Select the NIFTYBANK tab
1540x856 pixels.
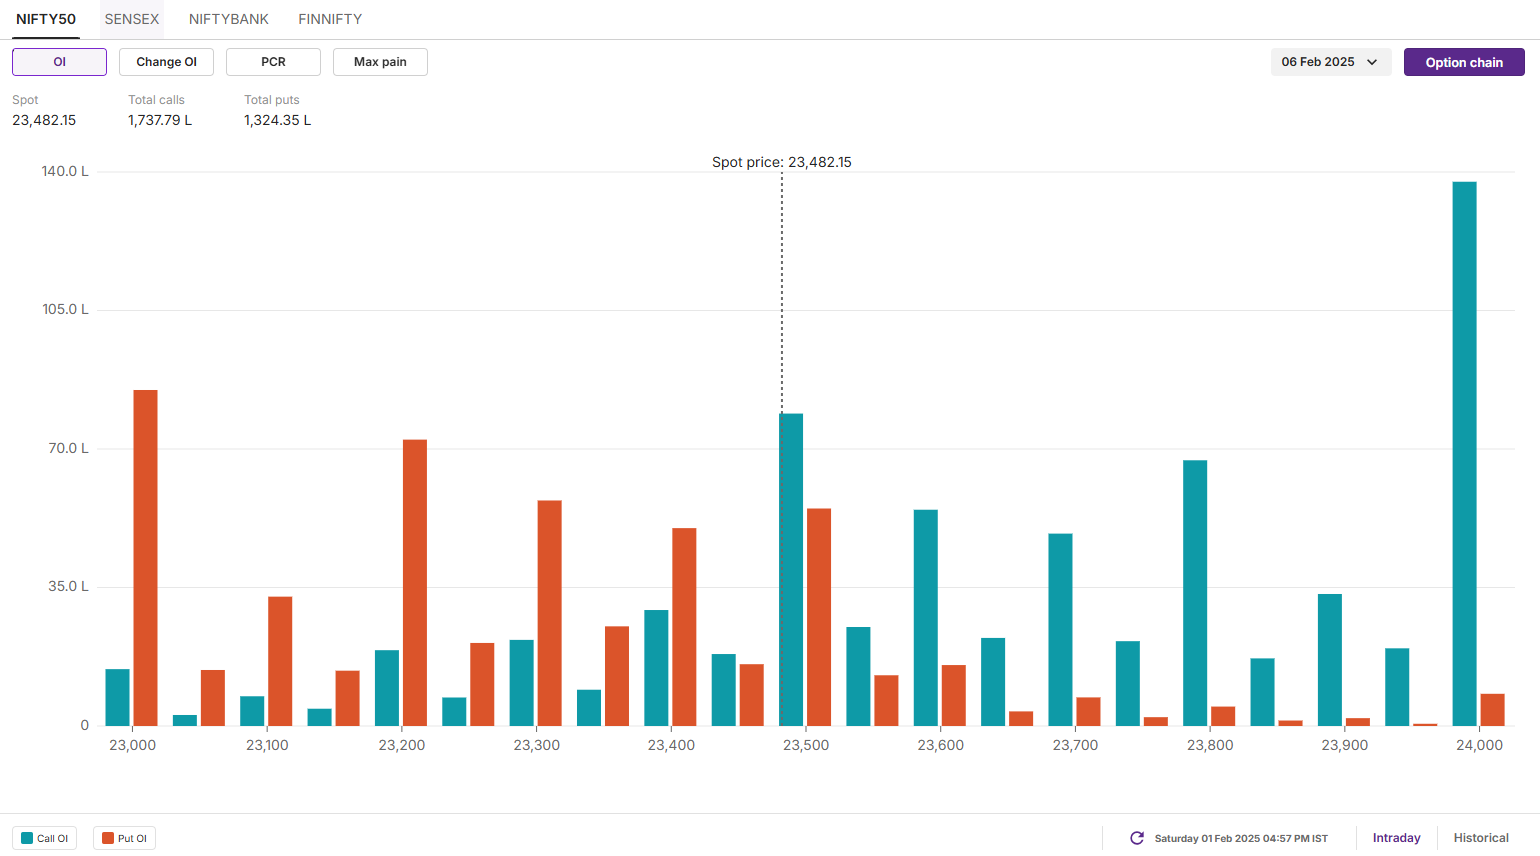pos(229,19)
